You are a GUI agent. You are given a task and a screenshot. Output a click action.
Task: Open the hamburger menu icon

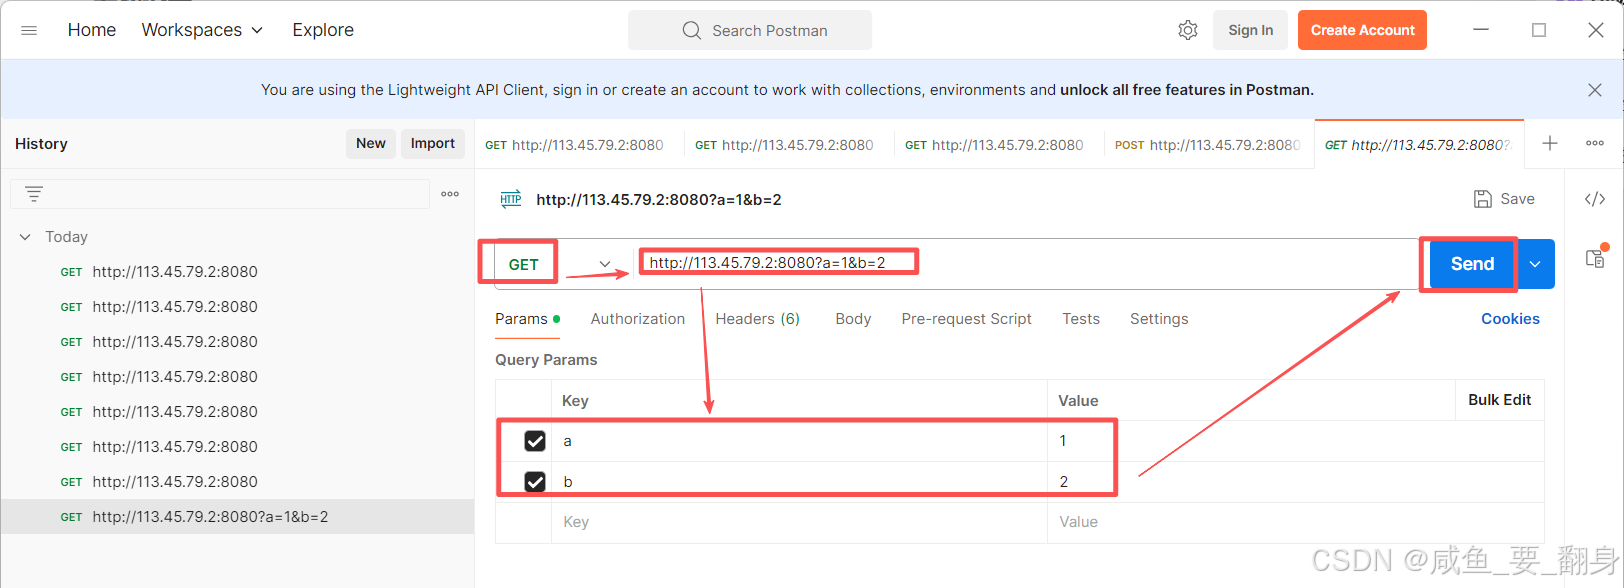[29, 30]
